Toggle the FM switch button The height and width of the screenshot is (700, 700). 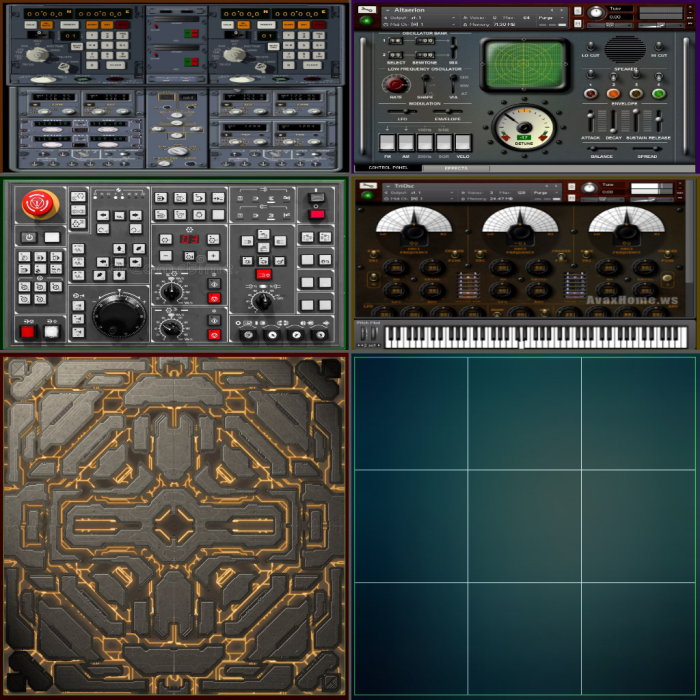(x=388, y=142)
